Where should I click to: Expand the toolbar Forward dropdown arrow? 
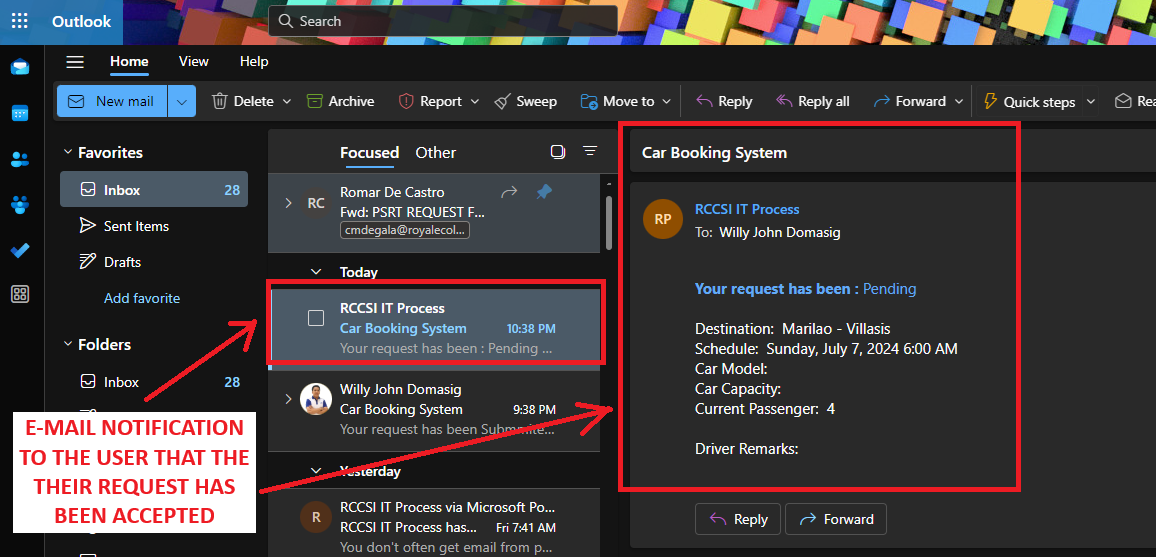(958, 102)
